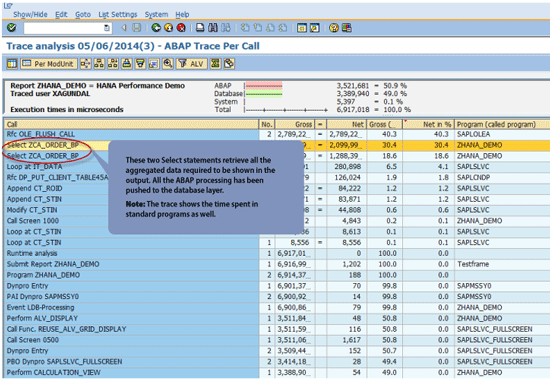The width and height of the screenshot is (550, 380).
Task: Click the Create New Session icon
Action: tap(302, 28)
